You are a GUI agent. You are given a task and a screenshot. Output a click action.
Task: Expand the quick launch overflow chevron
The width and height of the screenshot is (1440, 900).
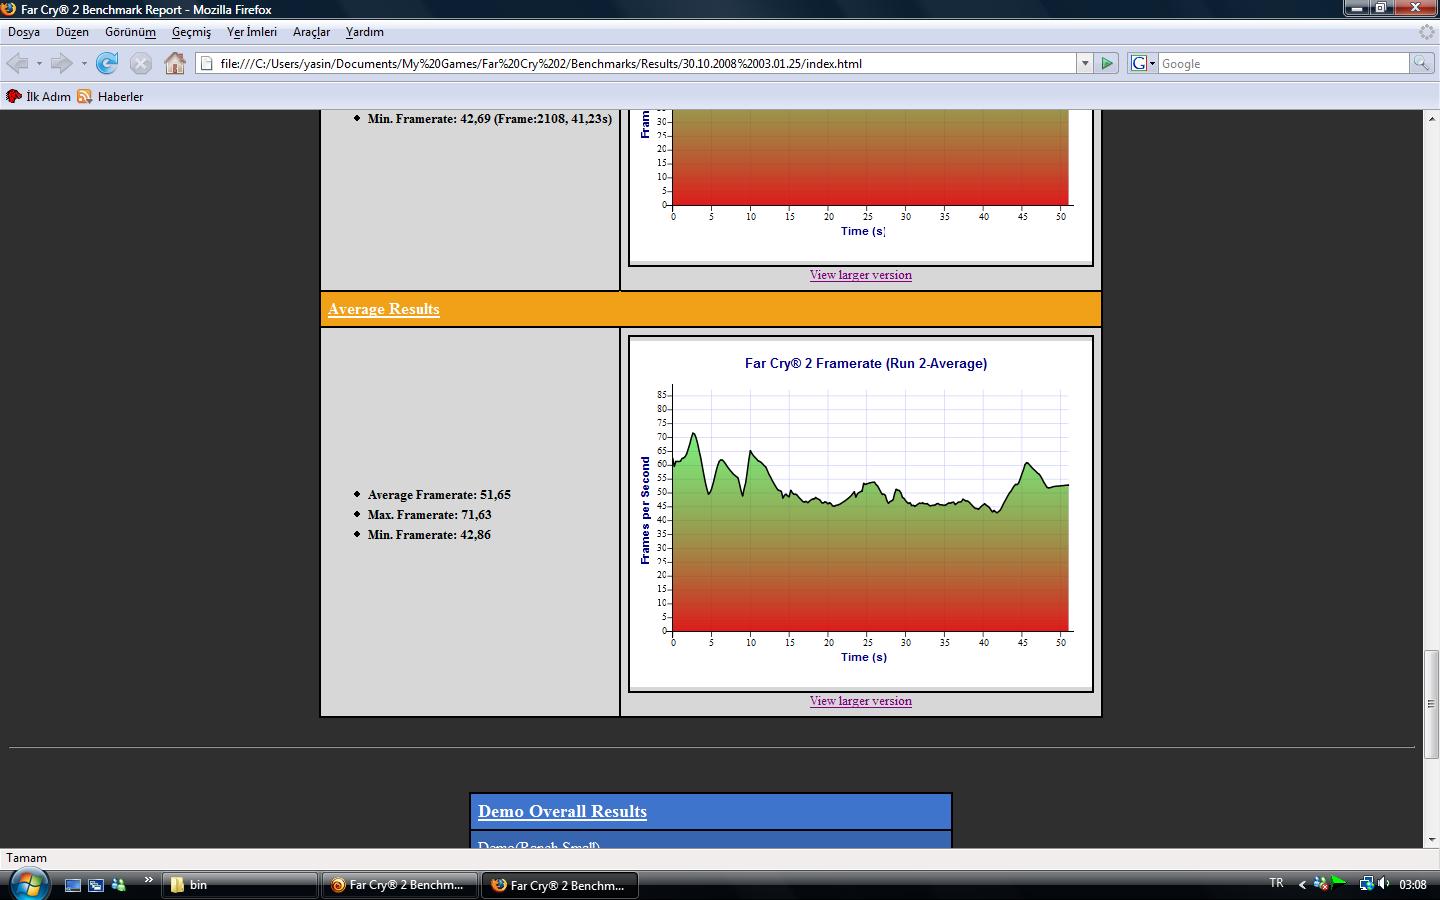click(x=148, y=880)
